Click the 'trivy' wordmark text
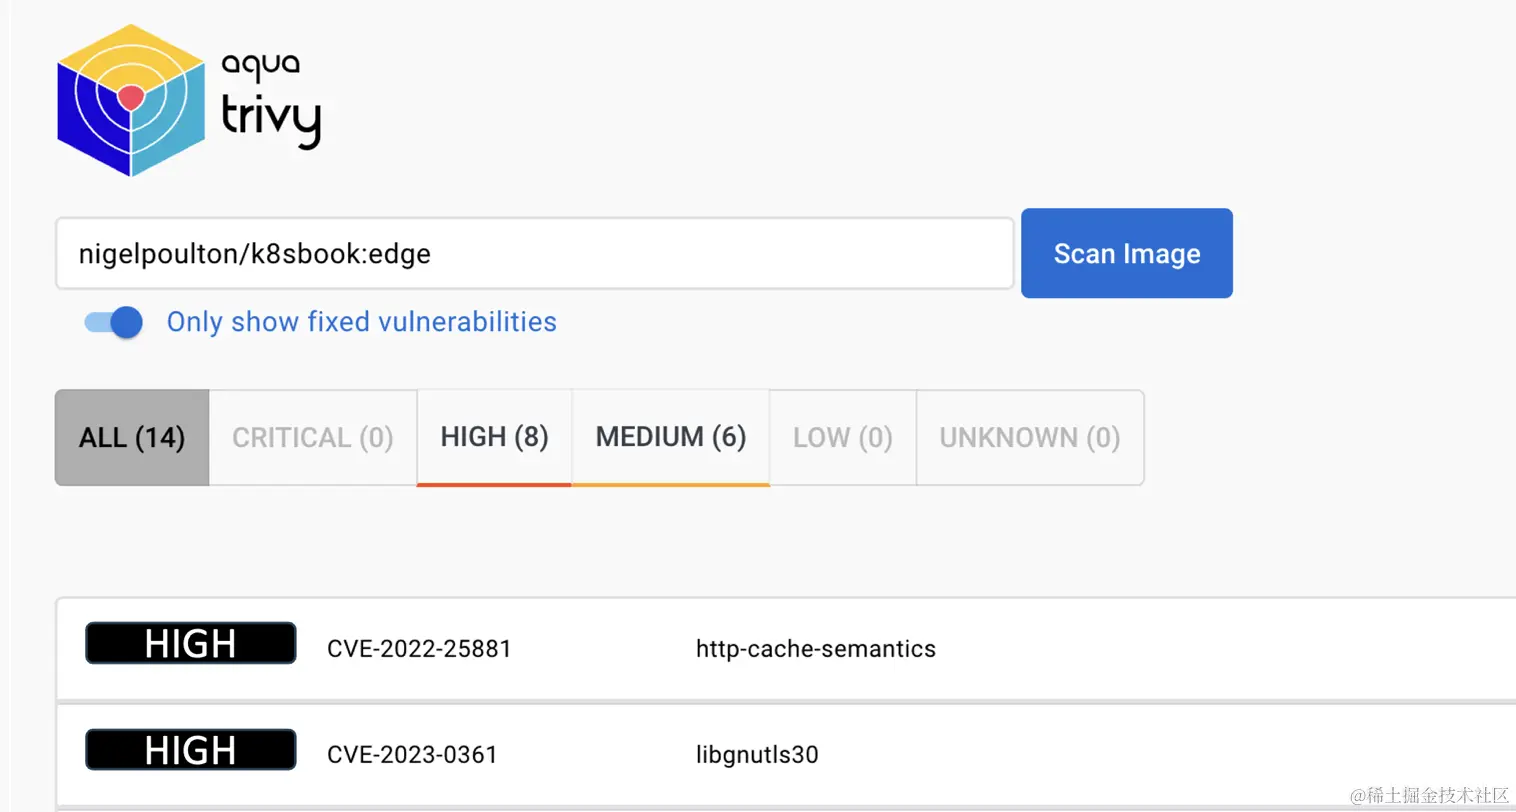This screenshot has width=1516, height=812. click(271, 119)
